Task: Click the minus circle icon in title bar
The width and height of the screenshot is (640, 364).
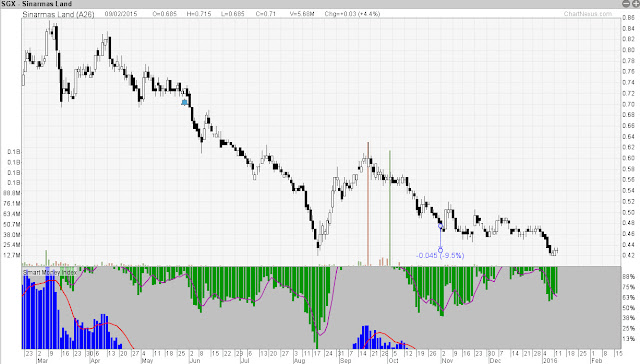Action: [626, 4]
